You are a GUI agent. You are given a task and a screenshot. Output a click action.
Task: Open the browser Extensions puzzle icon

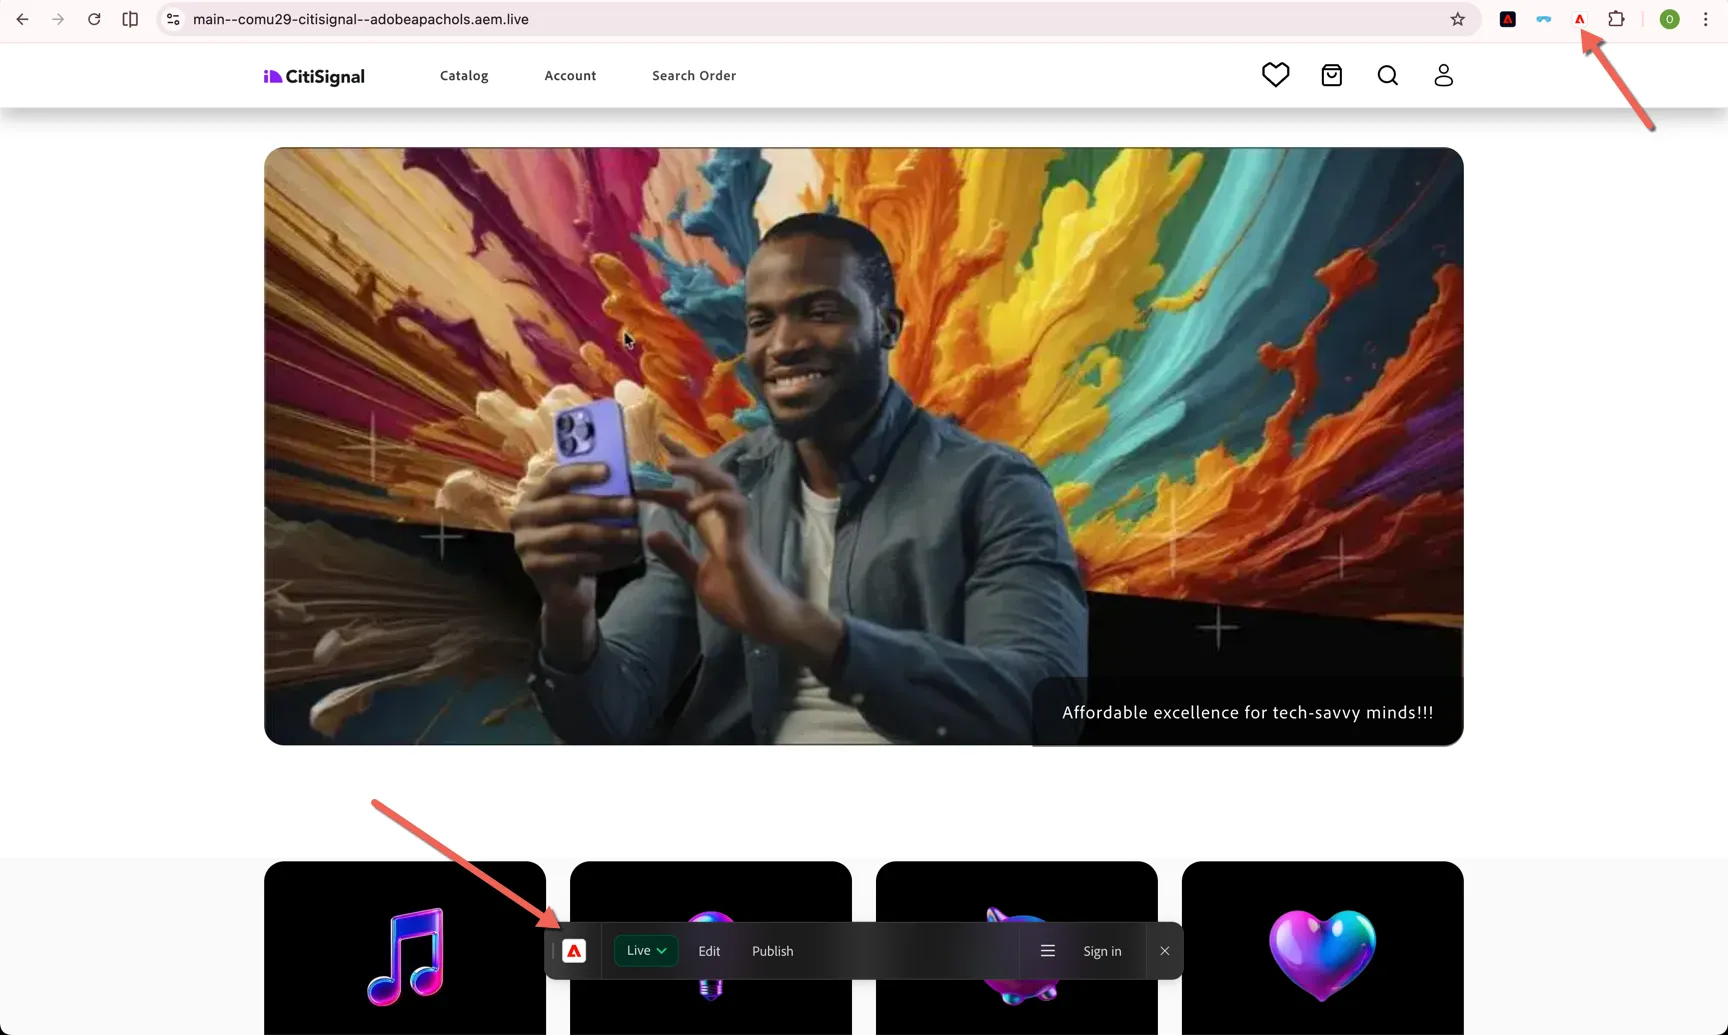tap(1616, 19)
